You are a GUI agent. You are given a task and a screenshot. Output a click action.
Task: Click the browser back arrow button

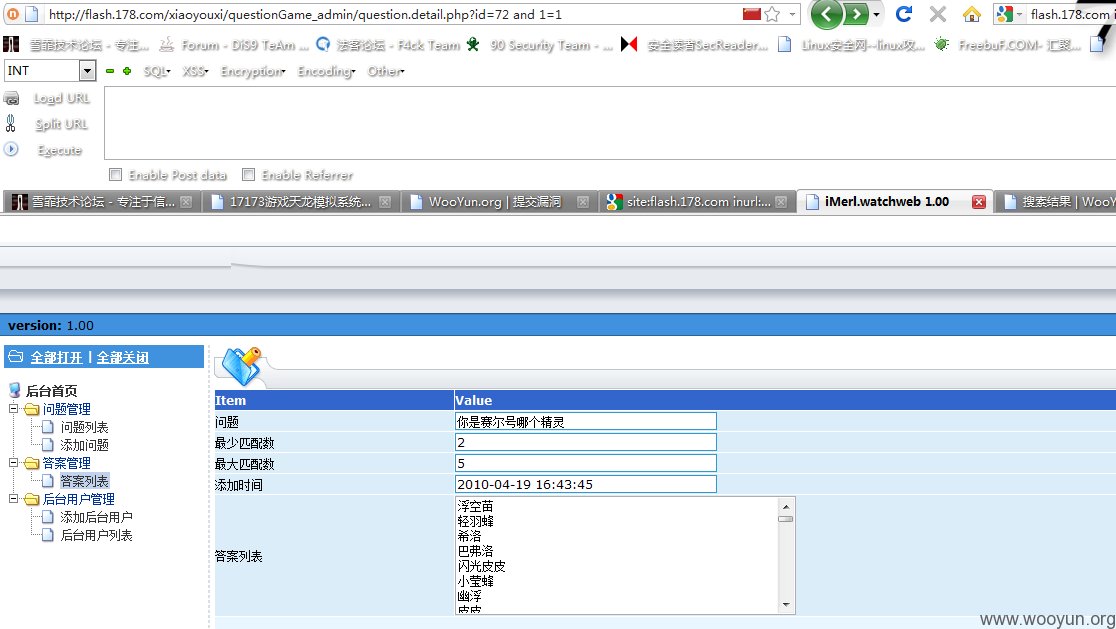click(826, 14)
